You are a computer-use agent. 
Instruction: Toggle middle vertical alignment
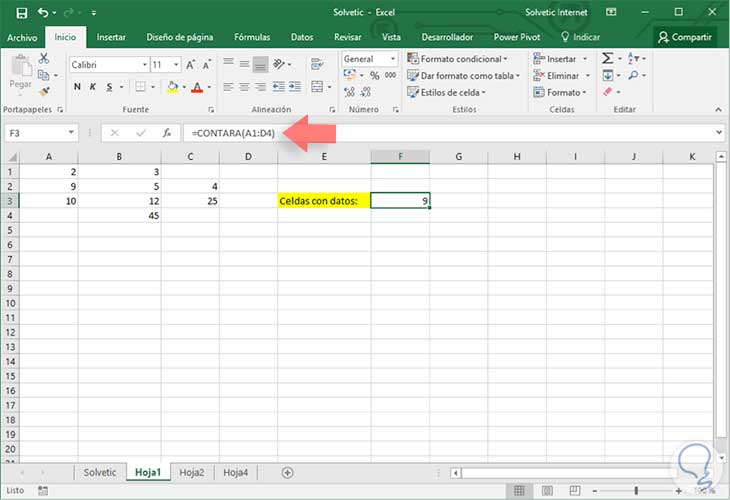(x=244, y=64)
